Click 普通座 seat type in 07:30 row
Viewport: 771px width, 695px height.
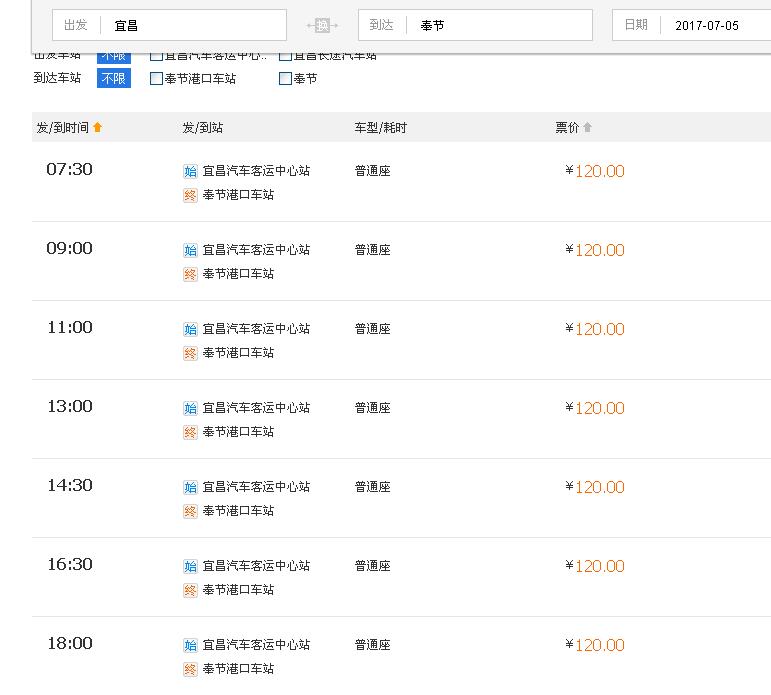pyautogui.click(x=373, y=171)
